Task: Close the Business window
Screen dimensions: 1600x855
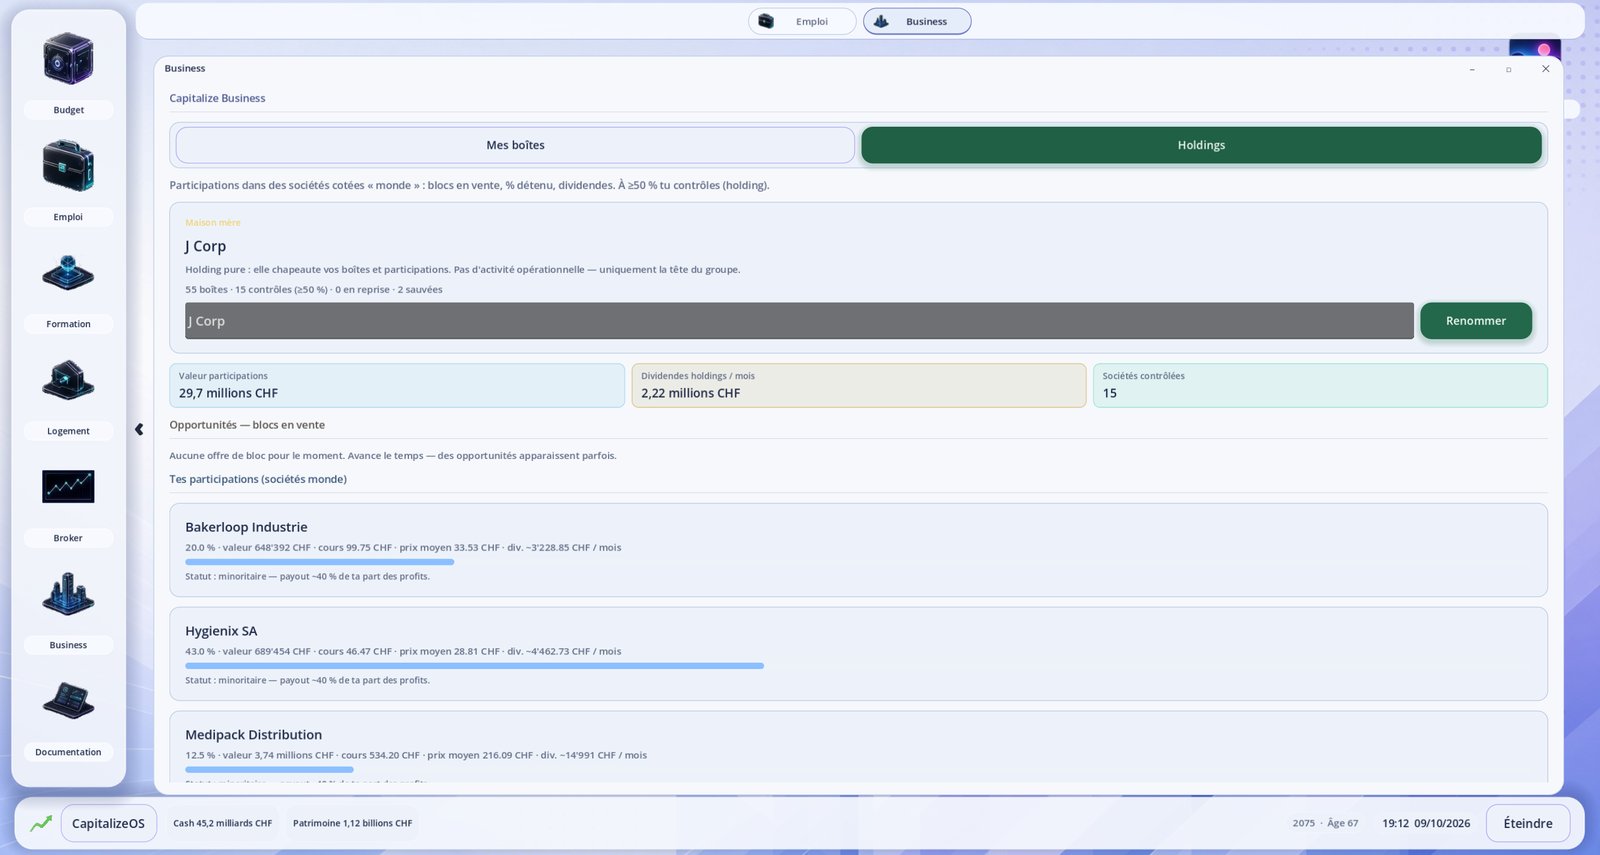Action: [x=1546, y=69]
